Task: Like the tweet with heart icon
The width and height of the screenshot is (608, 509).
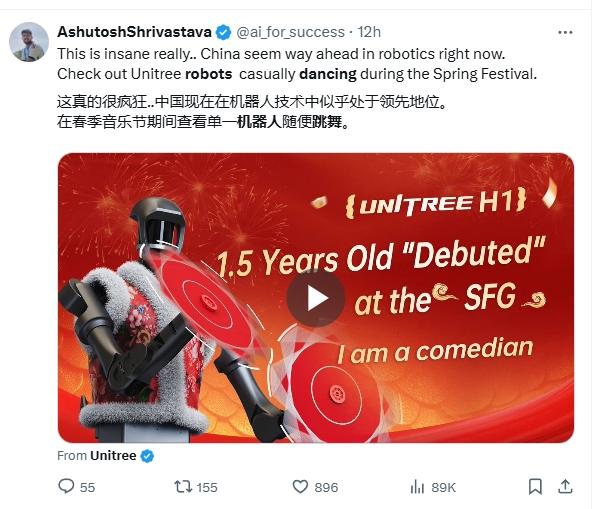Action: tap(300, 486)
